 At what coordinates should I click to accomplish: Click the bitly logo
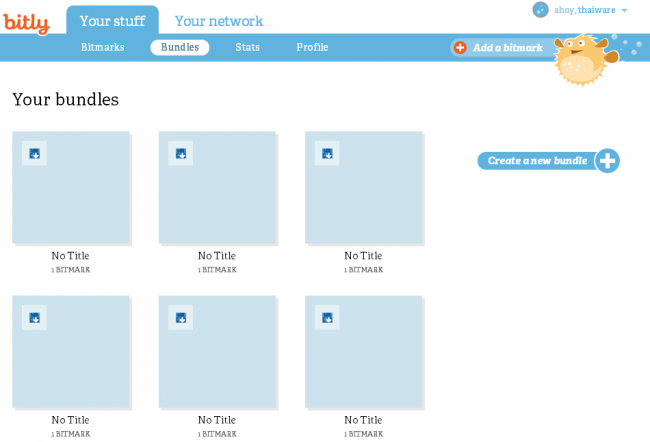(x=26, y=23)
